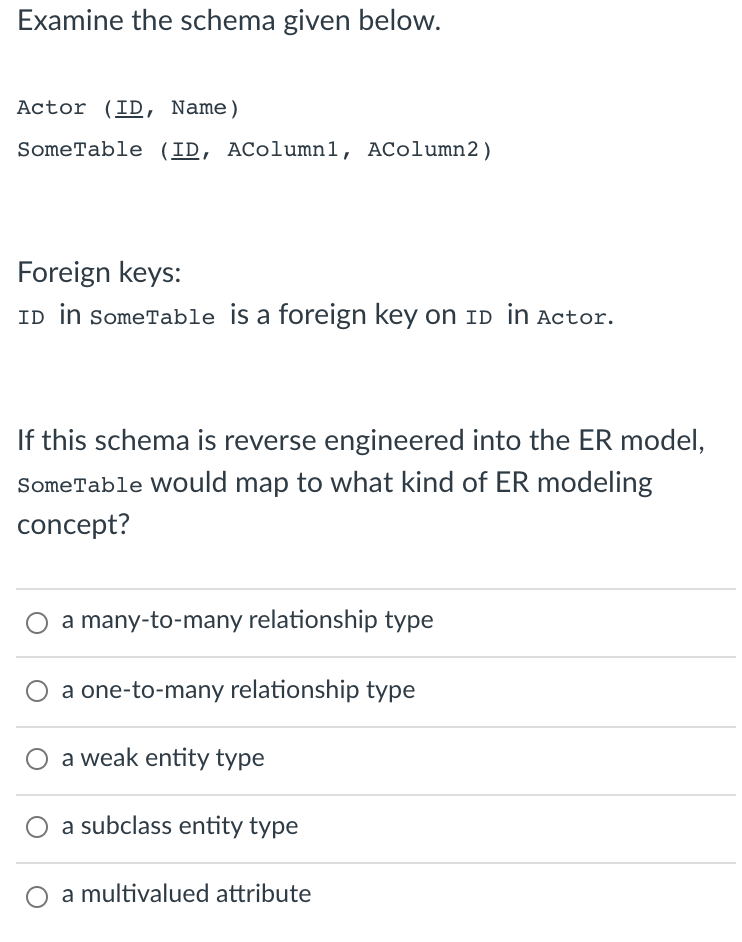Click the label text subclass entity type
Viewport: 742px width, 942px height.
[x=180, y=827]
